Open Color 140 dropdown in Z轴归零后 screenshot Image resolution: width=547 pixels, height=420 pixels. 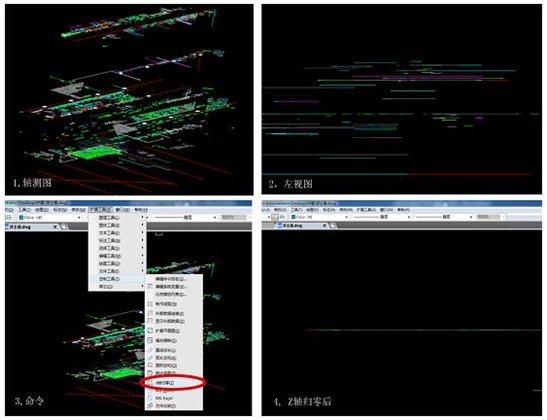(x=346, y=217)
